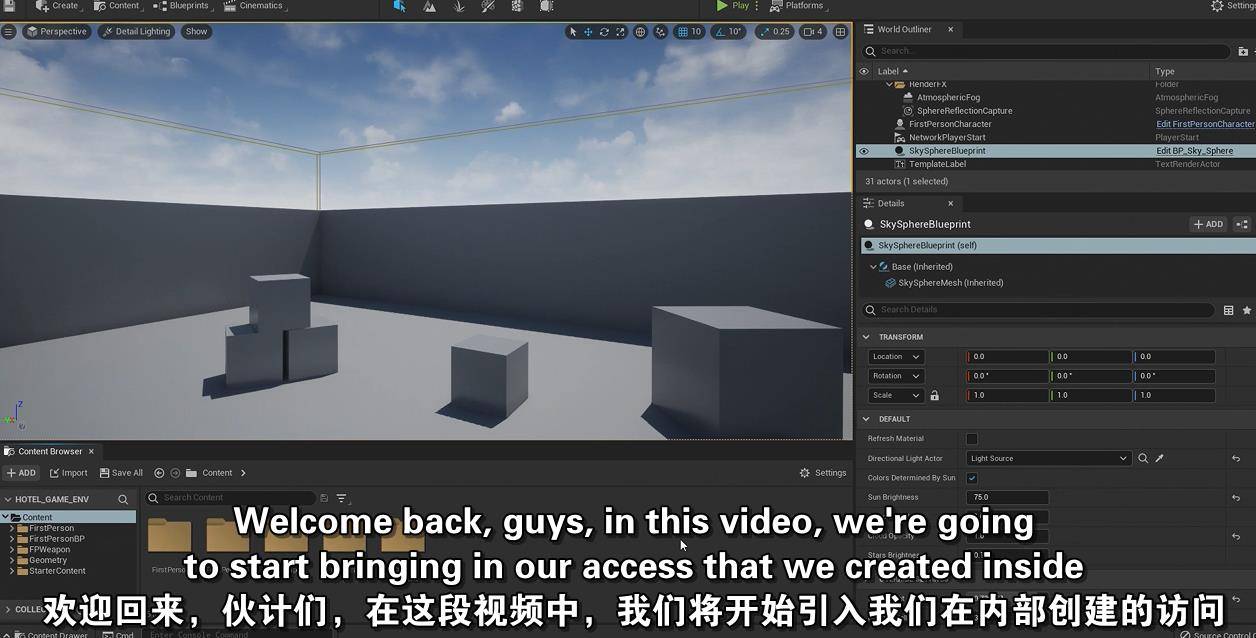
Task: Toggle visibility column eye header
Action: click(864, 71)
